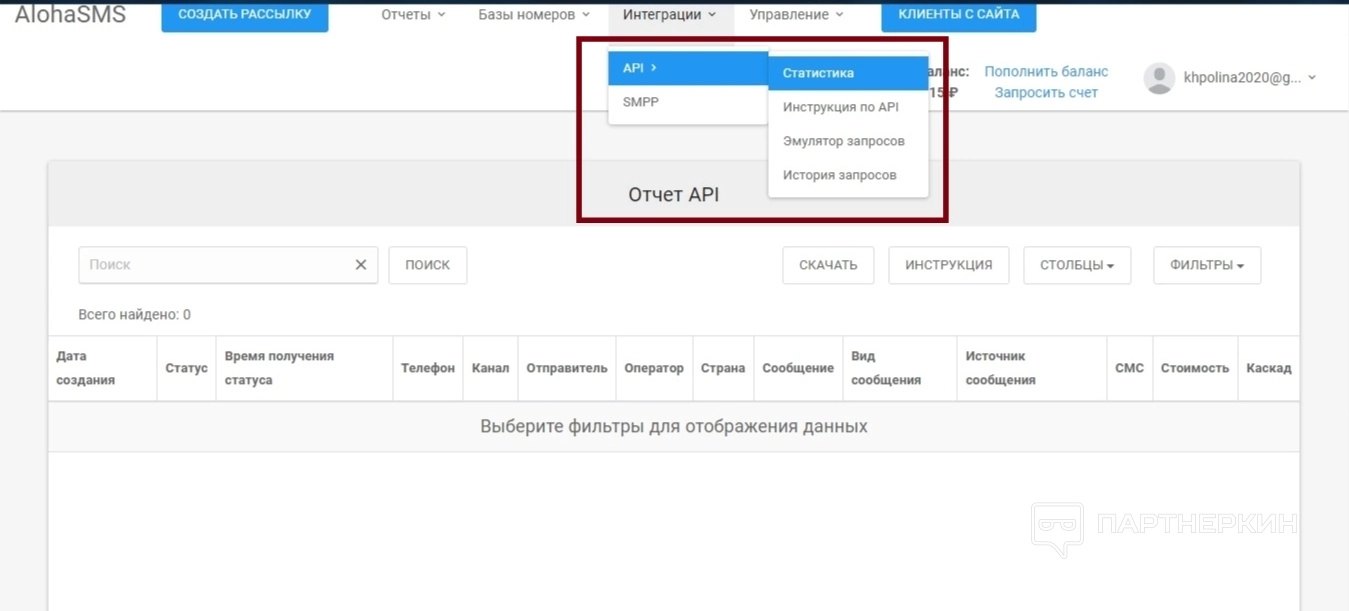Click the СМС column header
Viewport: 1349px width, 611px height.
pyautogui.click(x=1129, y=368)
